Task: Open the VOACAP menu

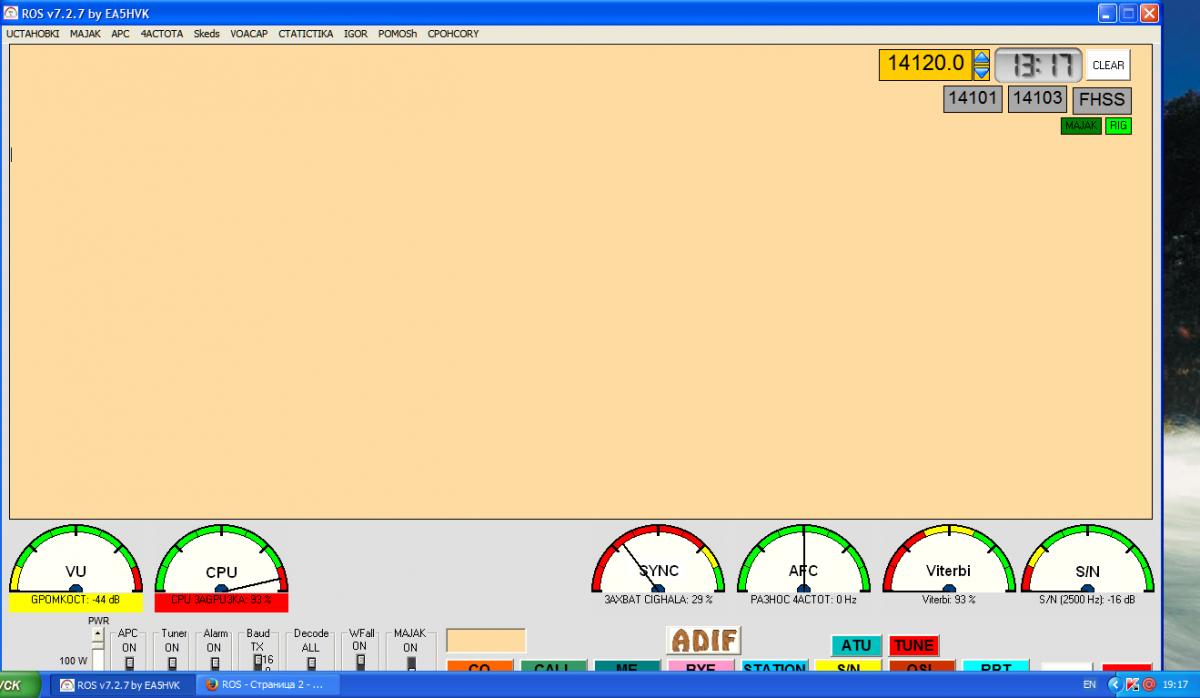Action: [x=249, y=33]
